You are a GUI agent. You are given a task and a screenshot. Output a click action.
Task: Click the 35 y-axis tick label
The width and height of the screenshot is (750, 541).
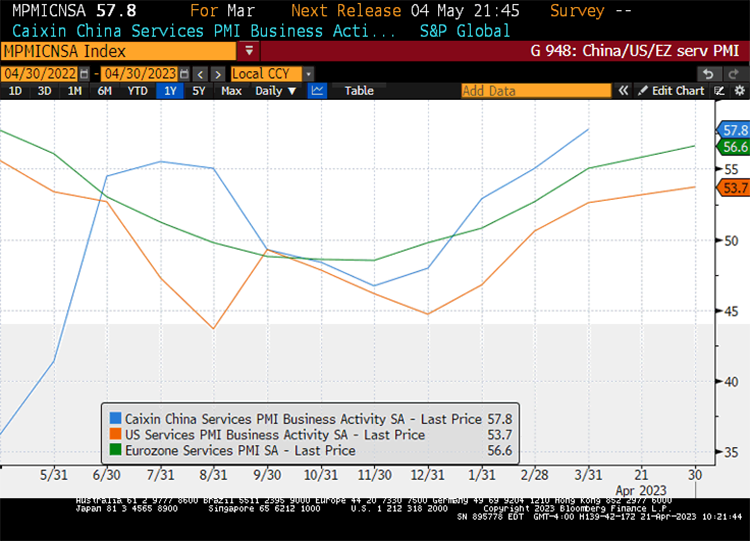tap(731, 453)
